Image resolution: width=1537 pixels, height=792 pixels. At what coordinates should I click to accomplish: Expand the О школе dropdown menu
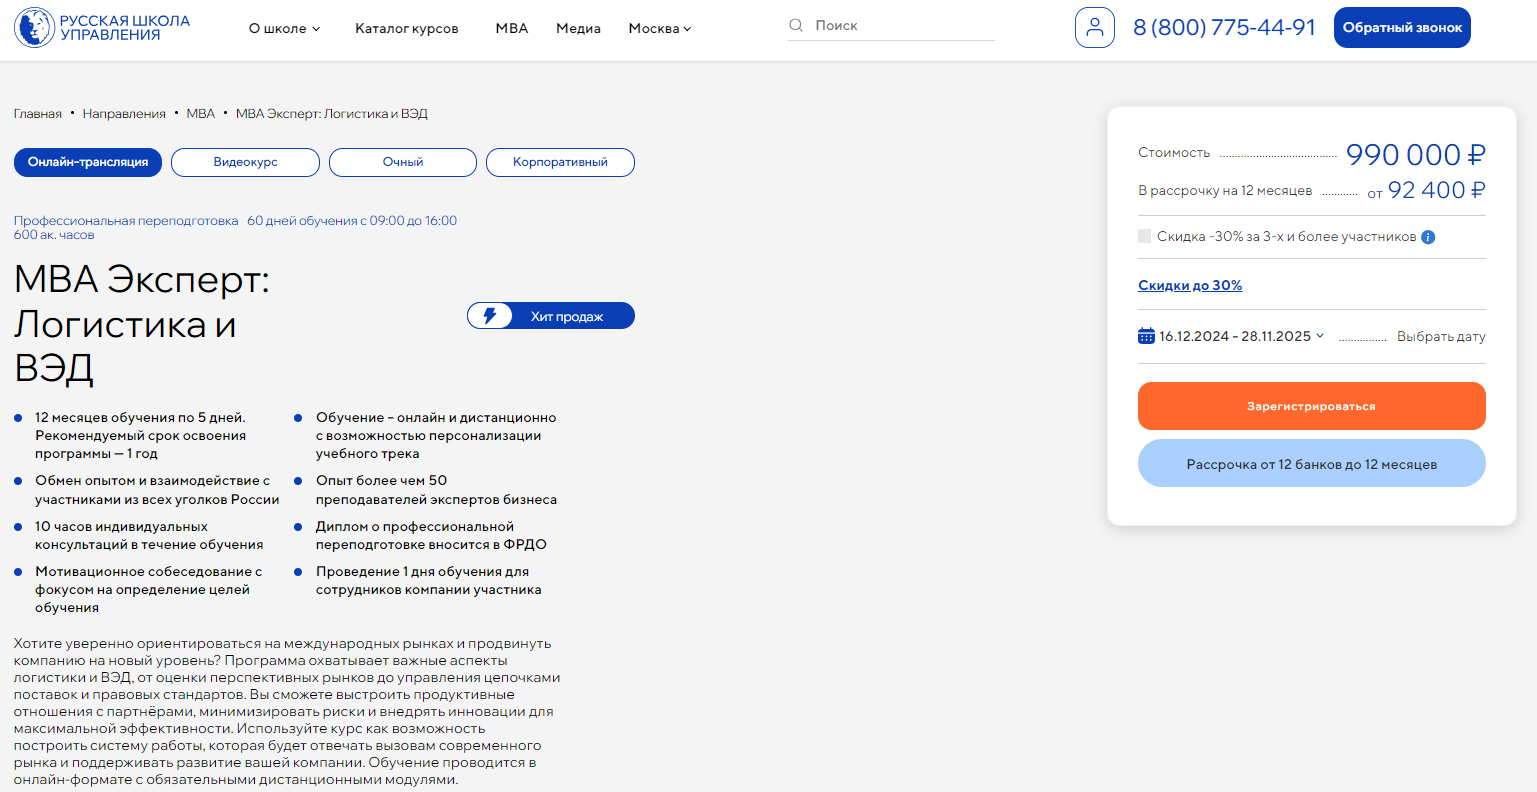(284, 28)
